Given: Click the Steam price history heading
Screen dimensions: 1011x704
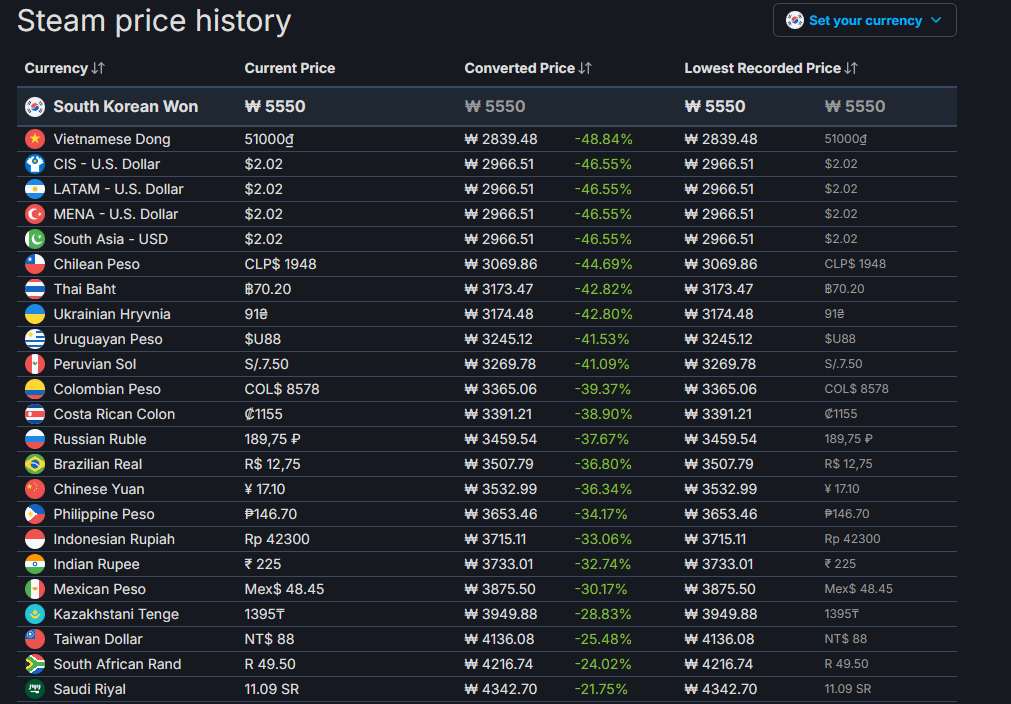Looking at the screenshot, I should point(154,20).
